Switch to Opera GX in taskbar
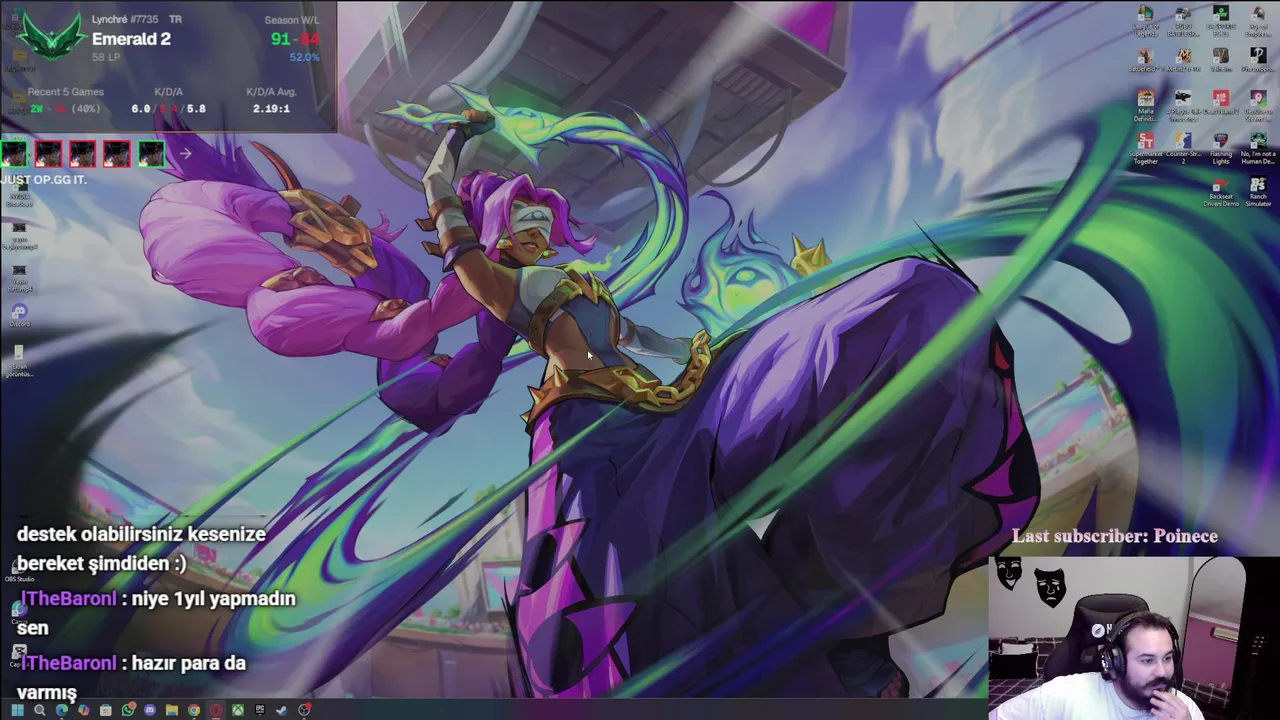 [215, 710]
